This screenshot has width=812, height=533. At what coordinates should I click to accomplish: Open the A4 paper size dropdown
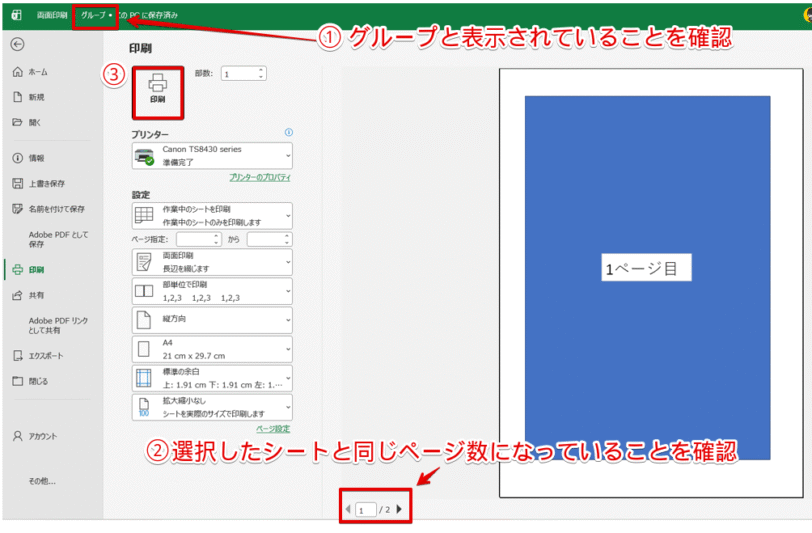pos(212,349)
